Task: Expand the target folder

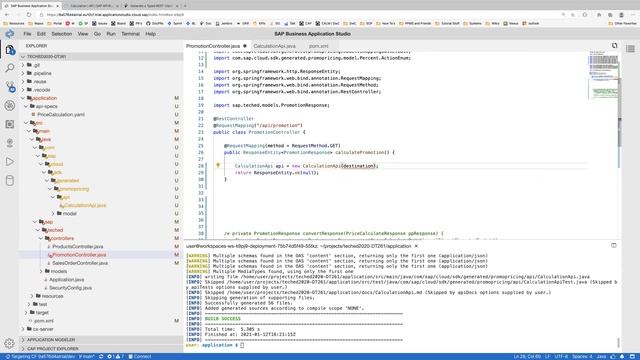Action: click(x=26, y=312)
